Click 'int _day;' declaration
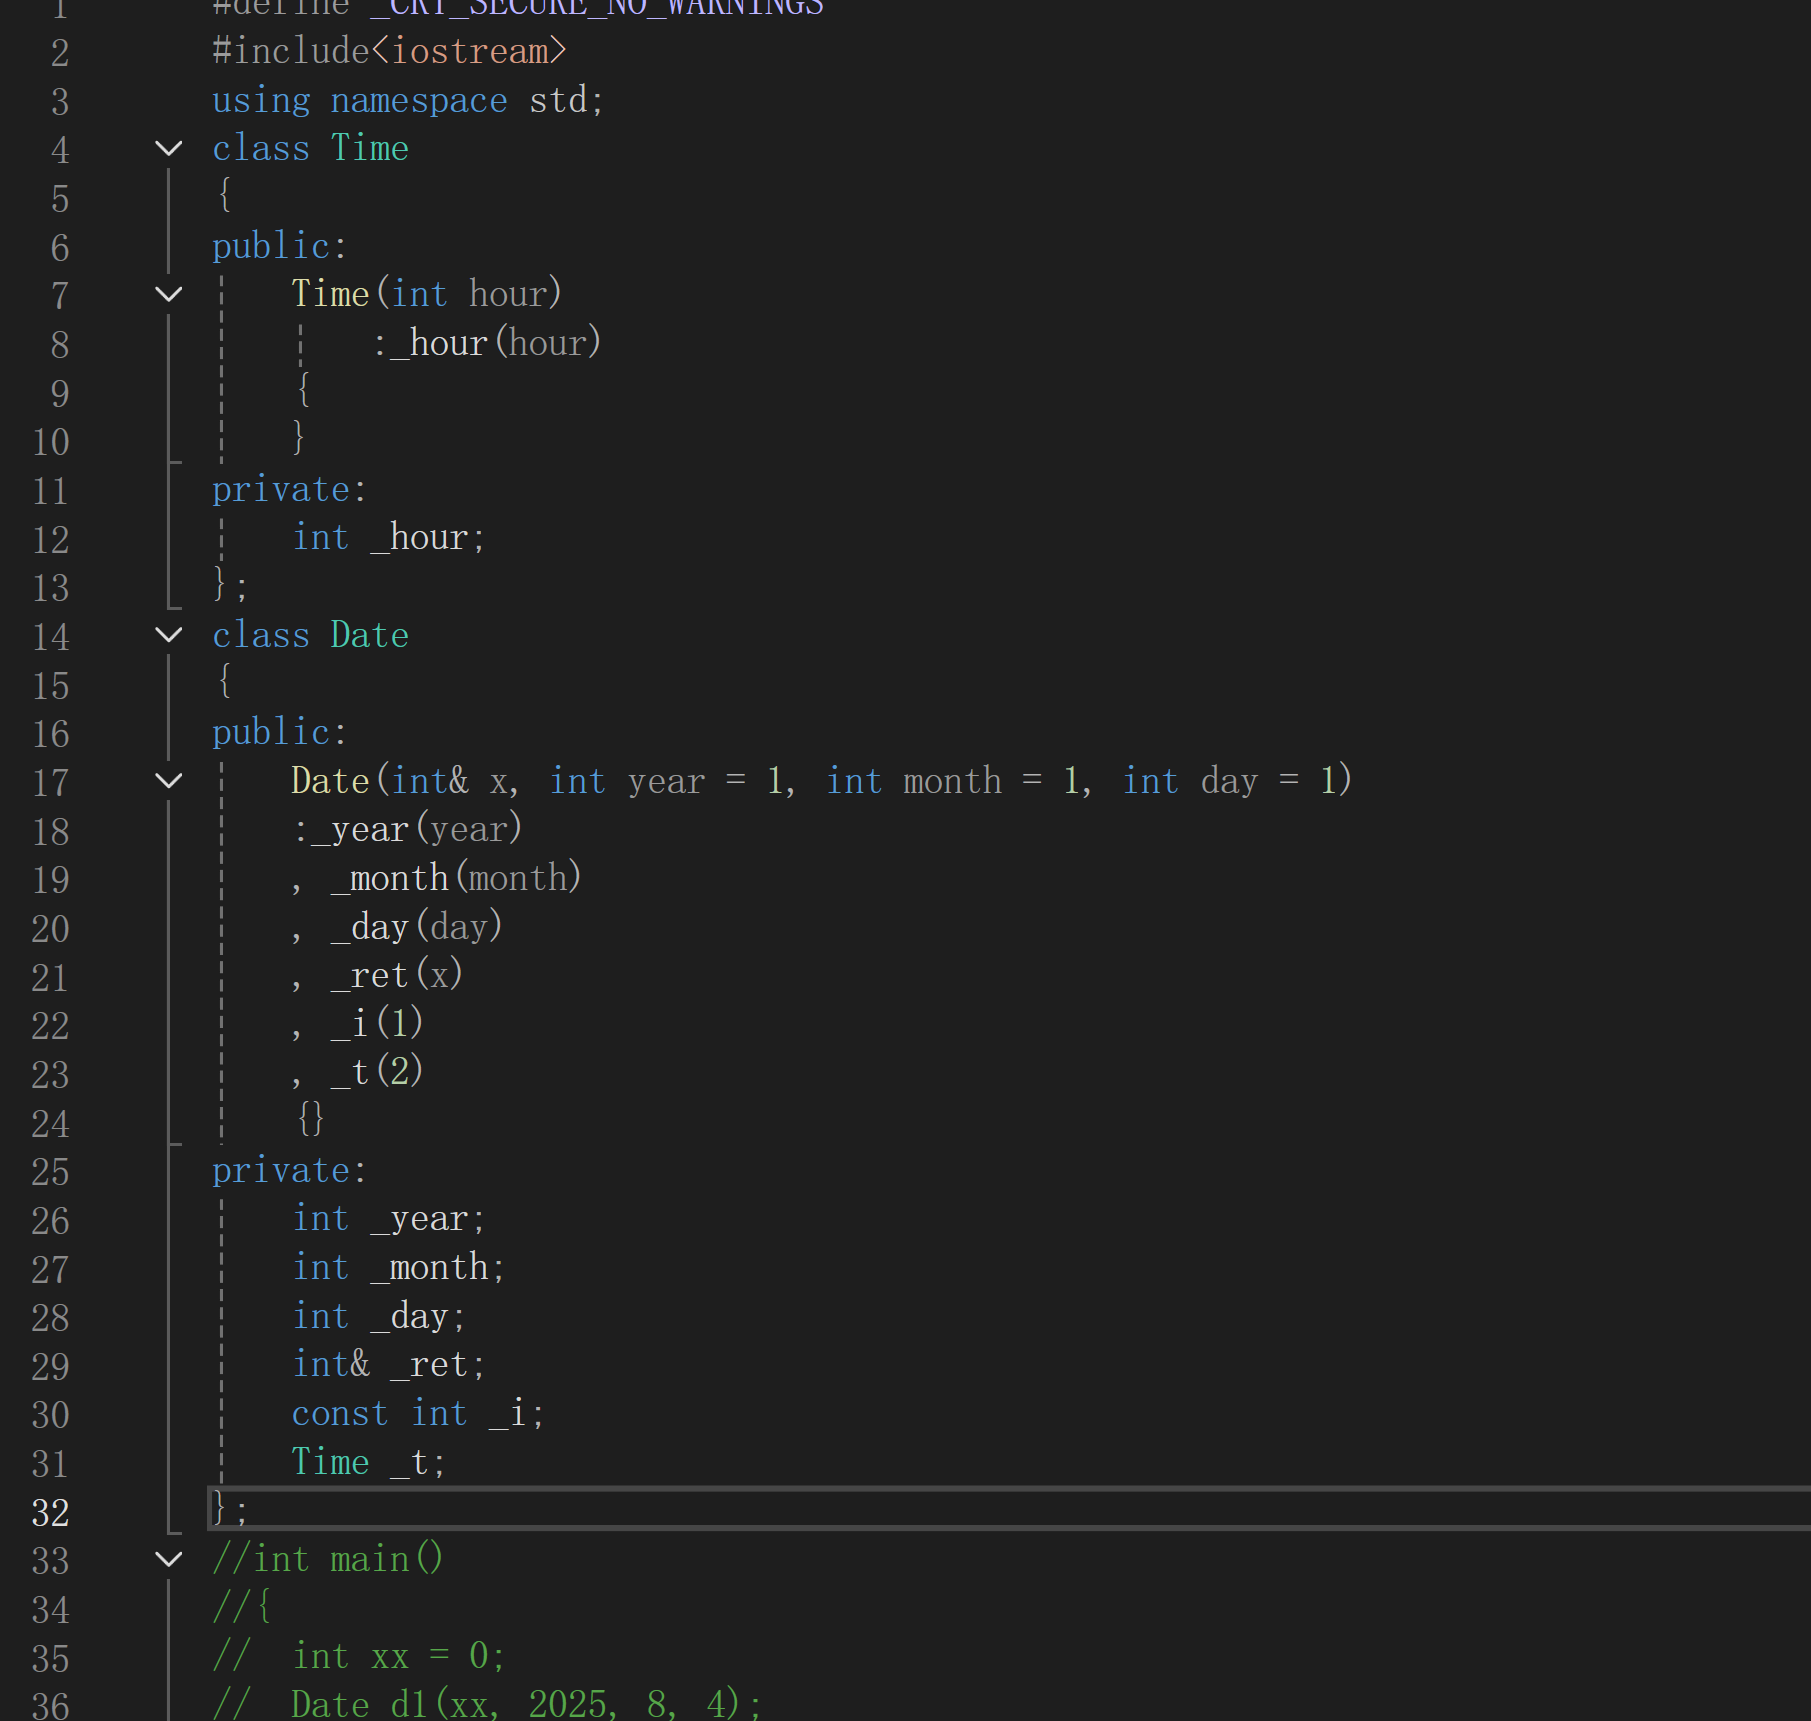Image resolution: width=1811 pixels, height=1721 pixels. tap(379, 1316)
